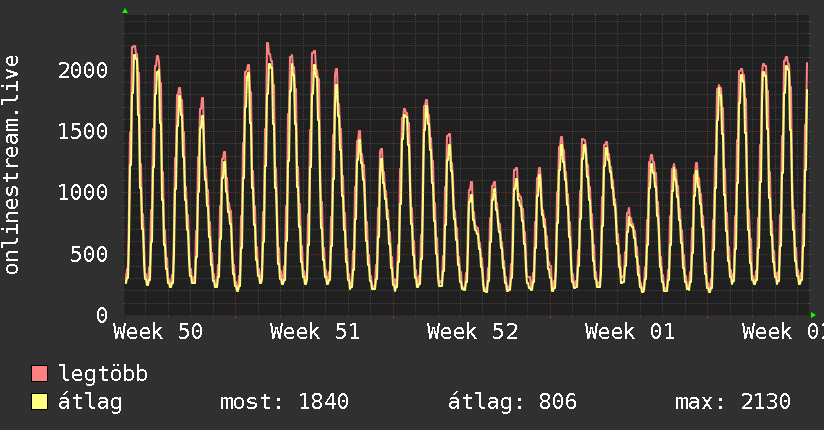Click the 'onlinestream.live' vertical axis title
Screen dimensions: 824x430
pyautogui.click(x=12, y=165)
